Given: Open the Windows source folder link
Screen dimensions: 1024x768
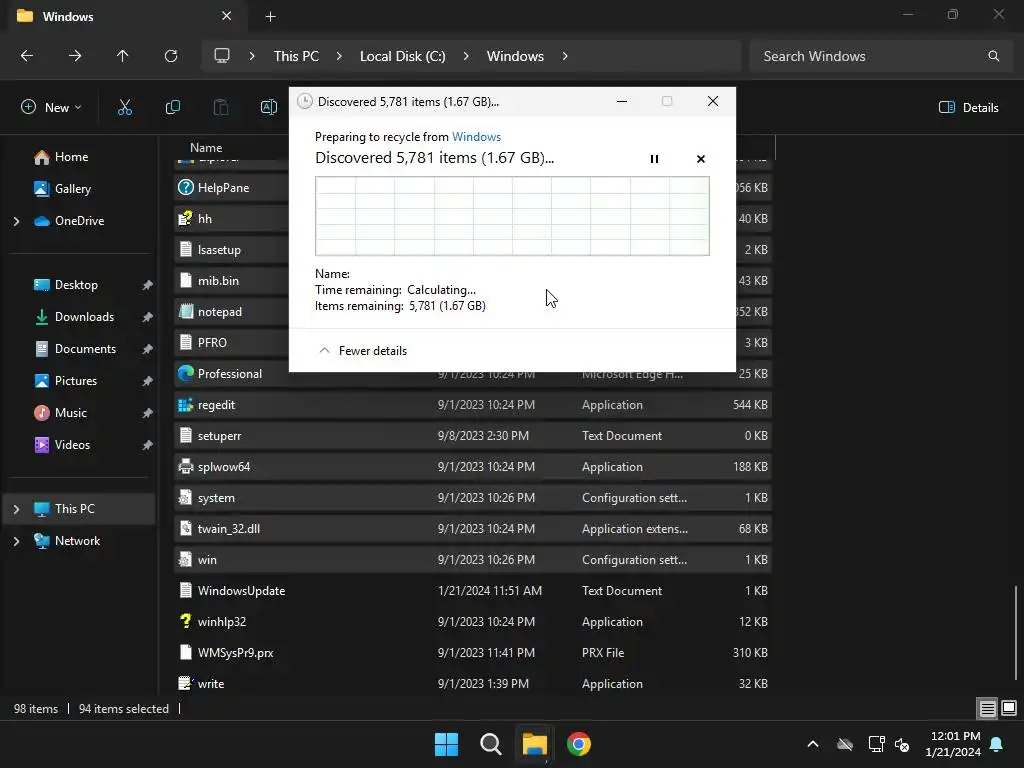Looking at the screenshot, I should tap(476, 136).
